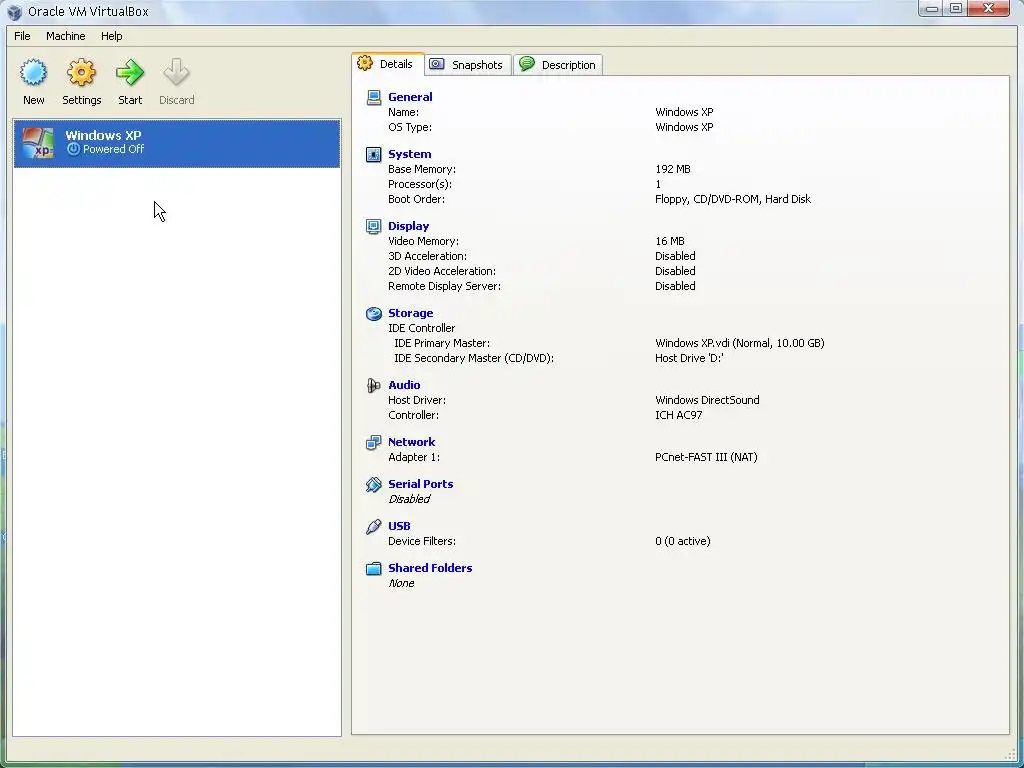The height and width of the screenshot is (768, 1024).
Task: Click the New button label
Action: pos(33,100)
